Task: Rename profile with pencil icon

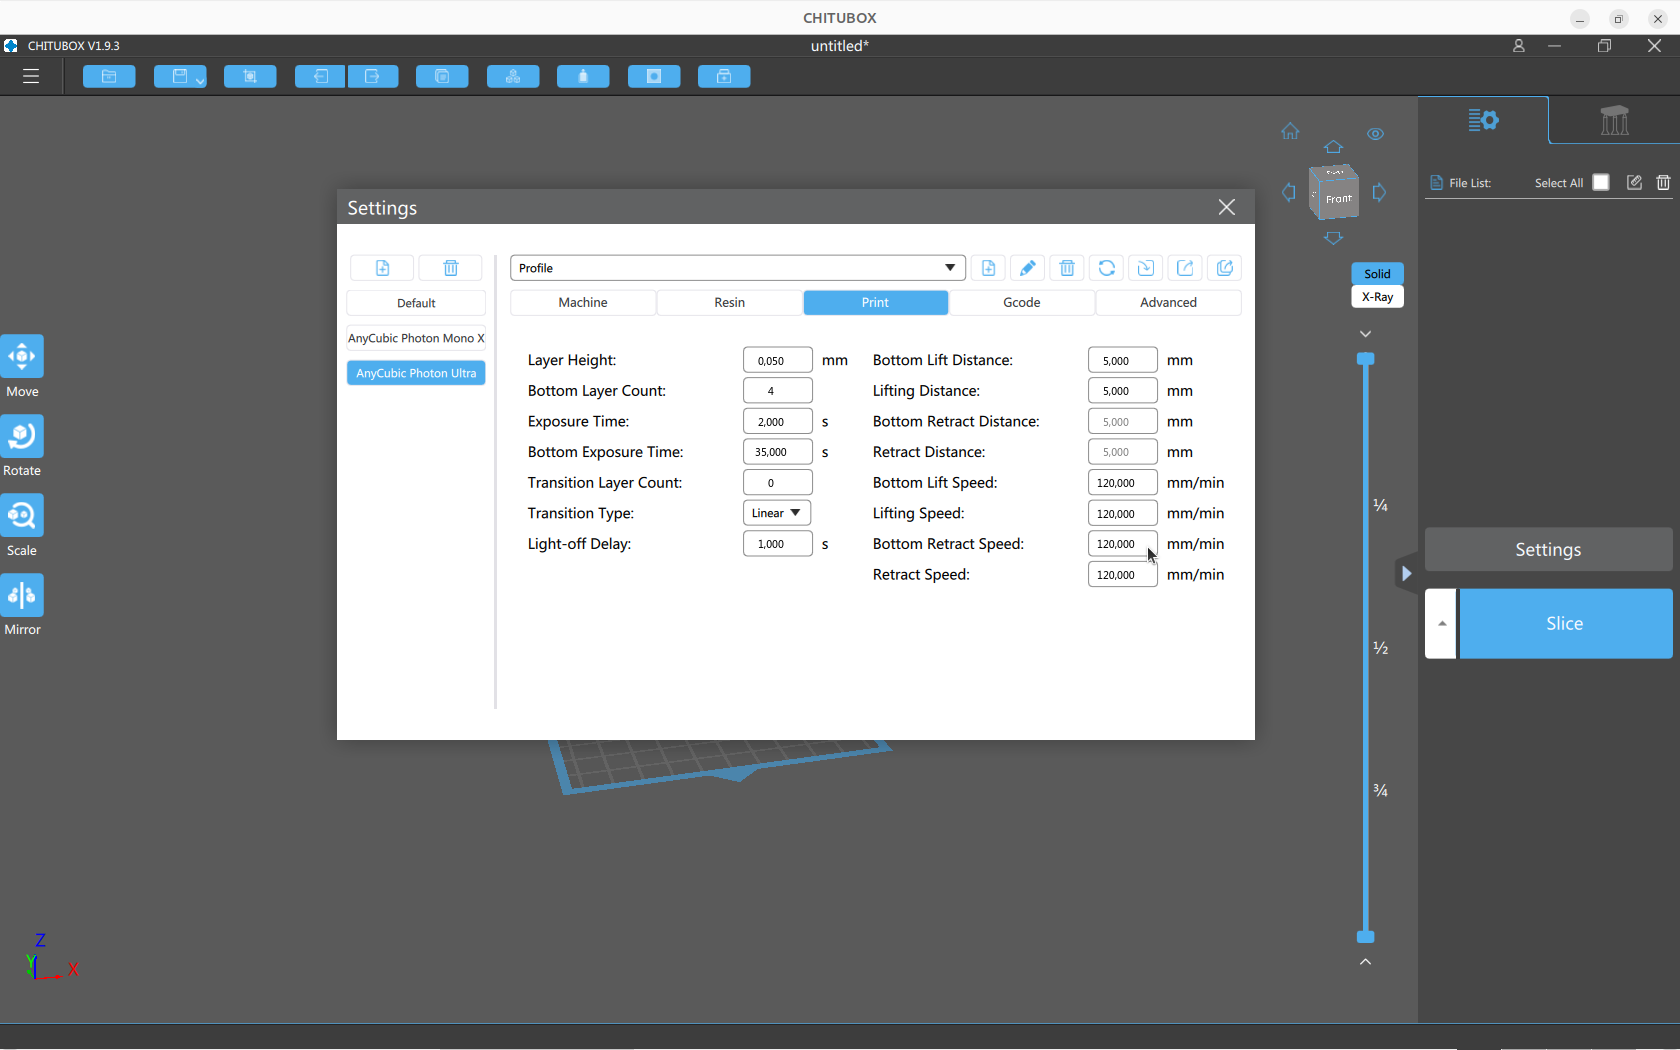Action: [1027, 268]
